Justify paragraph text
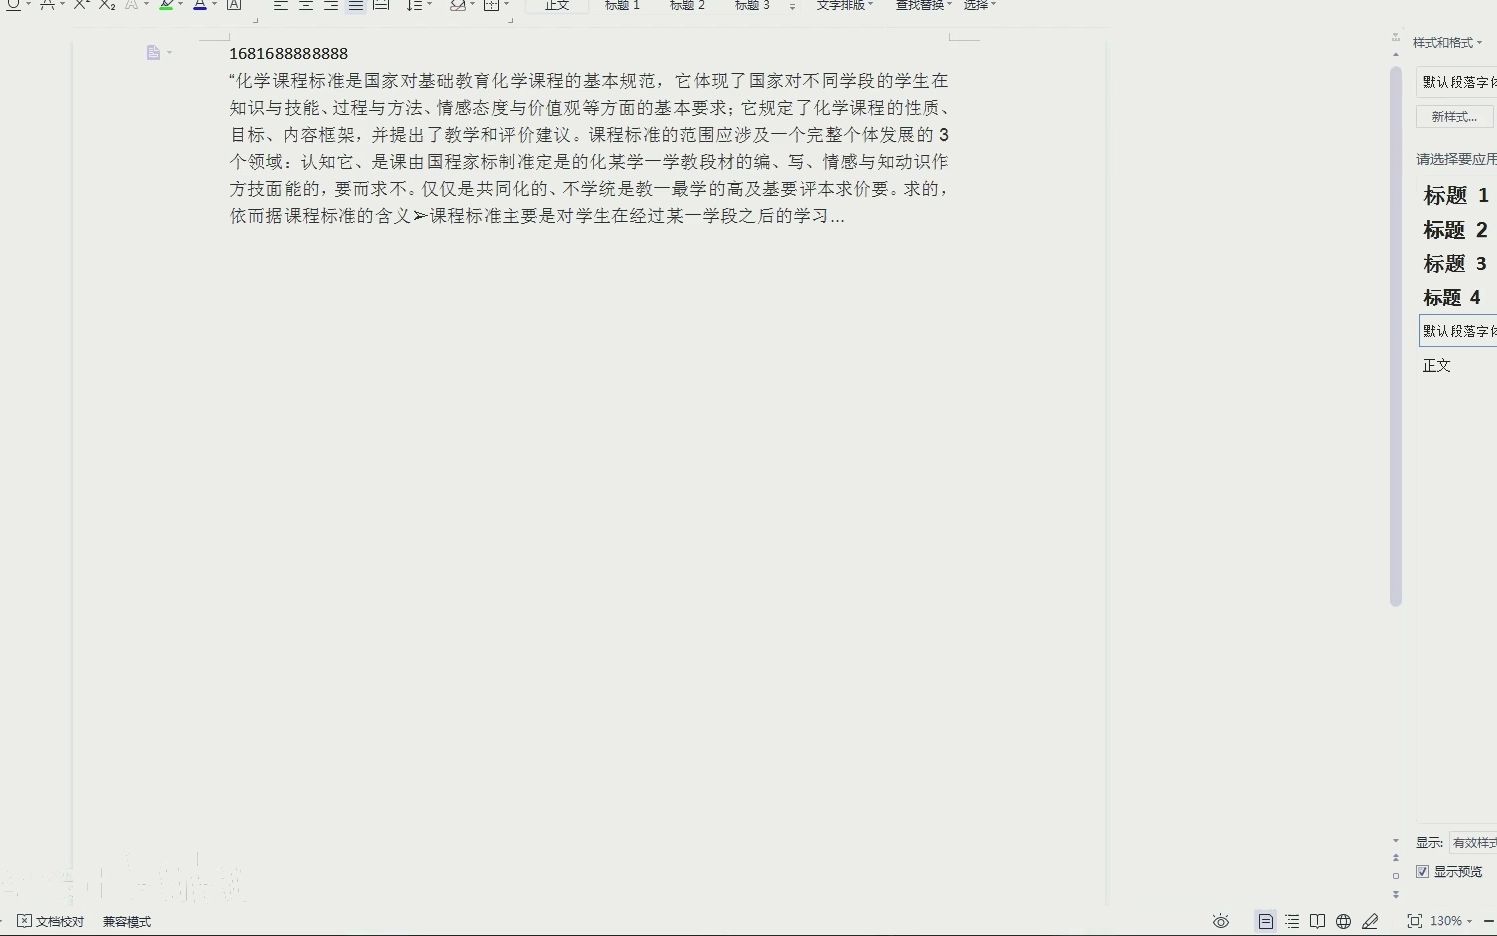Screen dimensions: 1497x936 [x=356, y=4]
